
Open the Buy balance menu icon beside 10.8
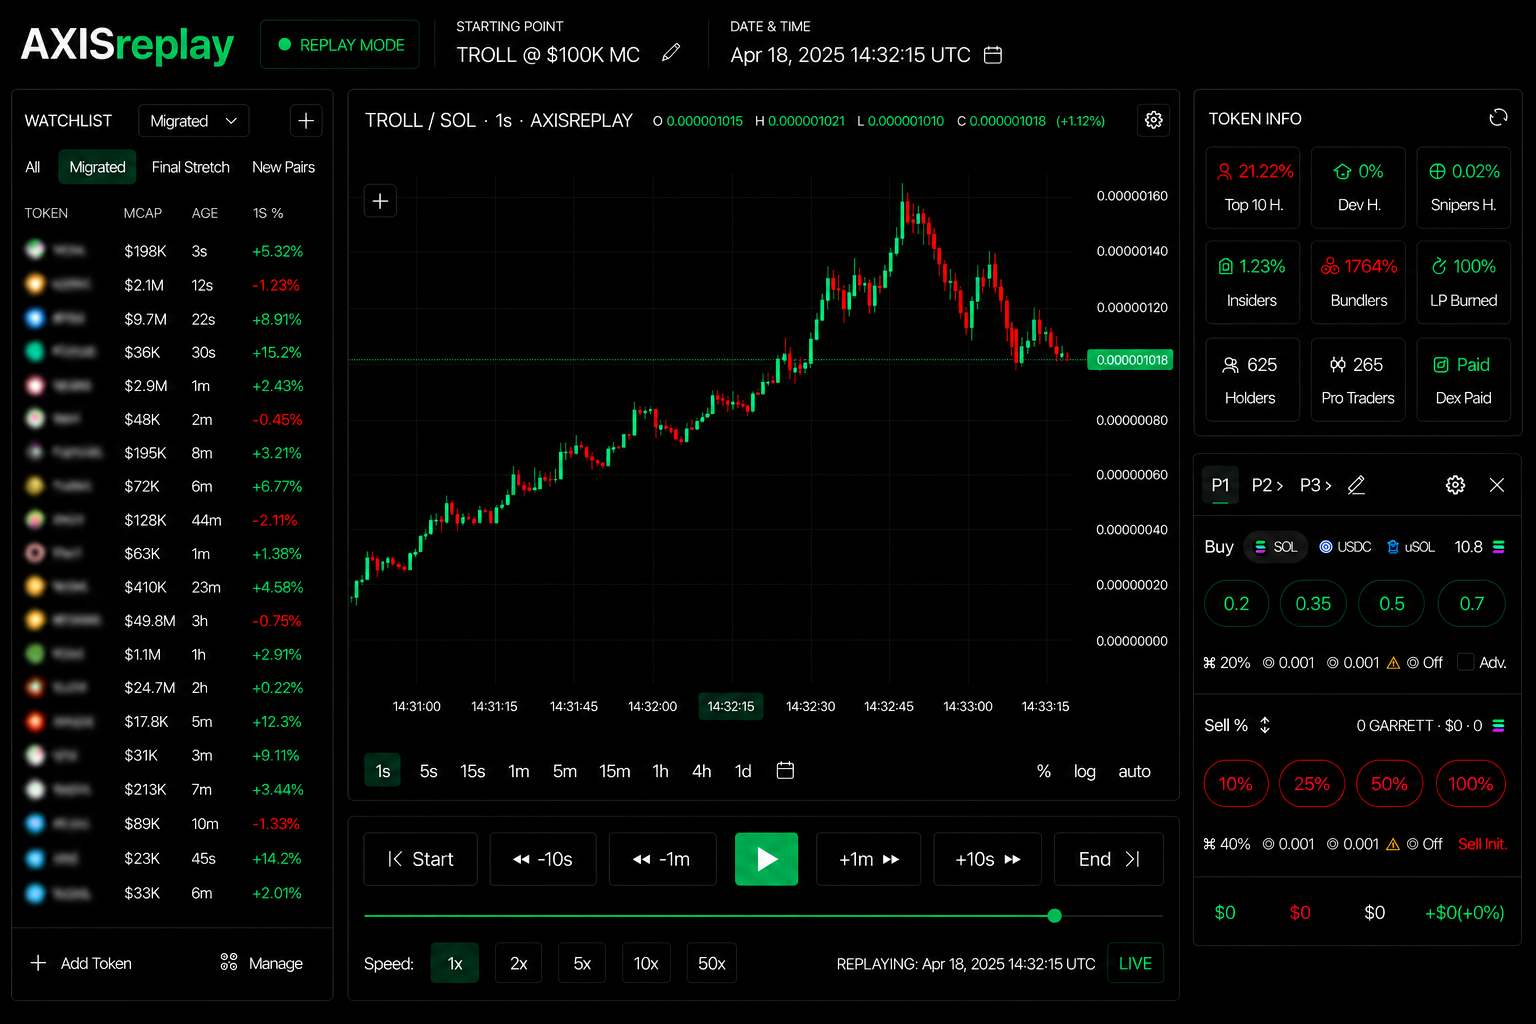click(1498, 547)
